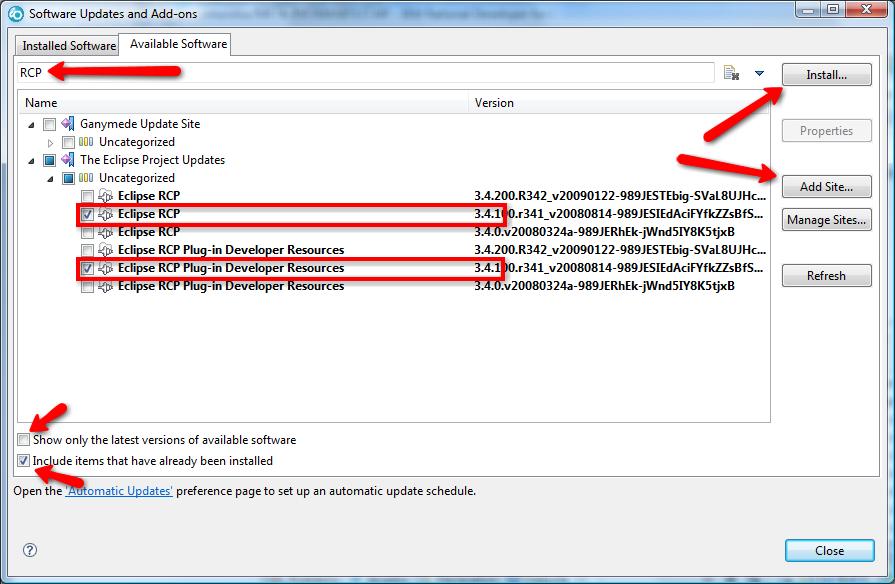The height and width of the screenshot is (584, 895).
Task: Tick Plug-in Developer Resources 3.4.200.R342 checkbox
Action: pos(87,250)
